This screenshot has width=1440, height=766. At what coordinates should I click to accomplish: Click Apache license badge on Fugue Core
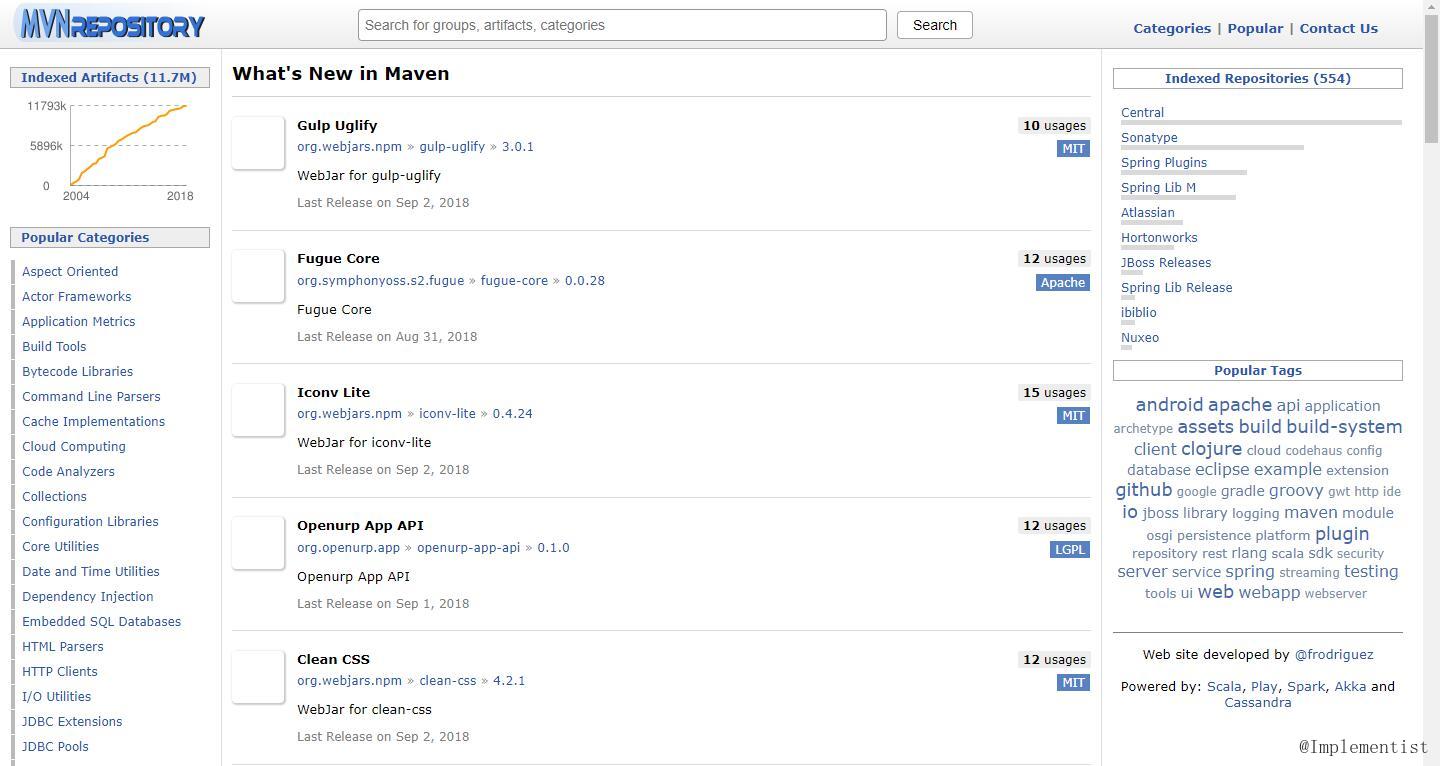(x=1063, y=282)
